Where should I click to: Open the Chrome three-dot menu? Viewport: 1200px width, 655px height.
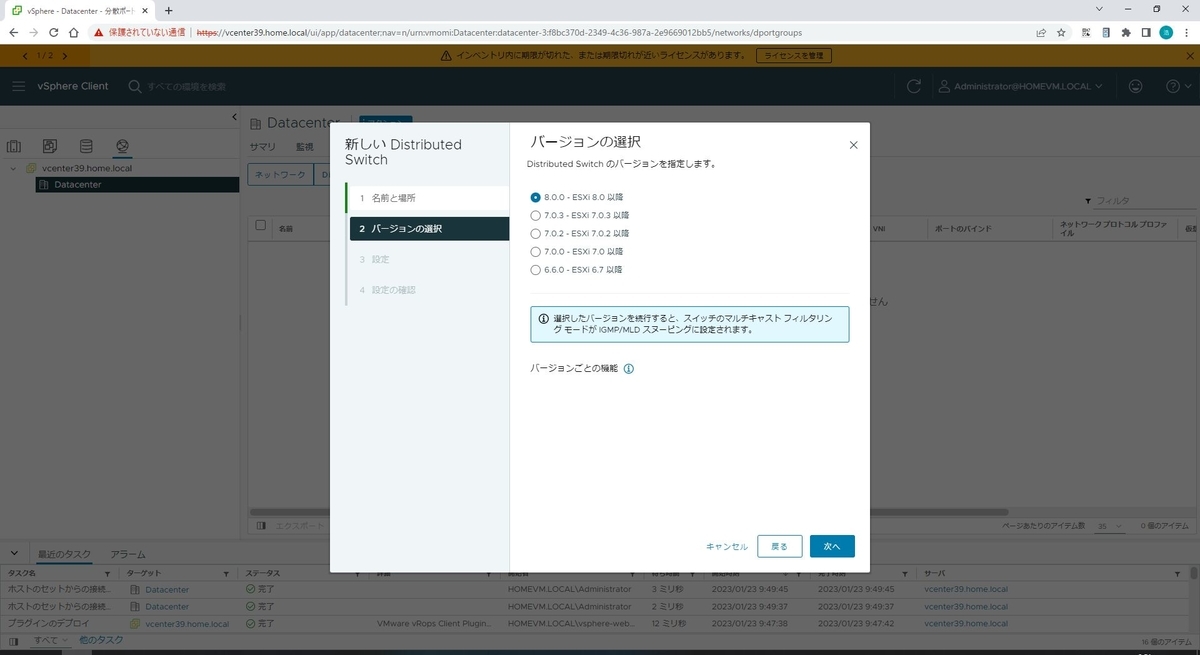1187,32
